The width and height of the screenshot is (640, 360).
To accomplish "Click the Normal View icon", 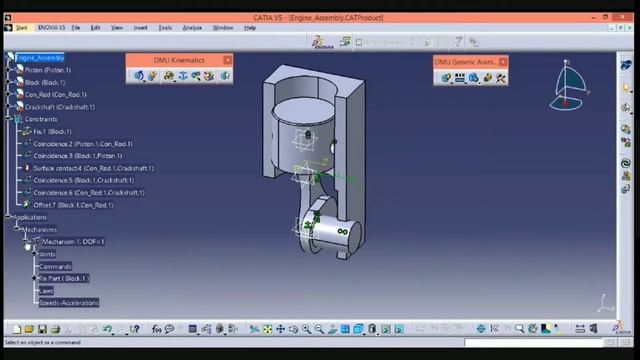I will (332, 329).
